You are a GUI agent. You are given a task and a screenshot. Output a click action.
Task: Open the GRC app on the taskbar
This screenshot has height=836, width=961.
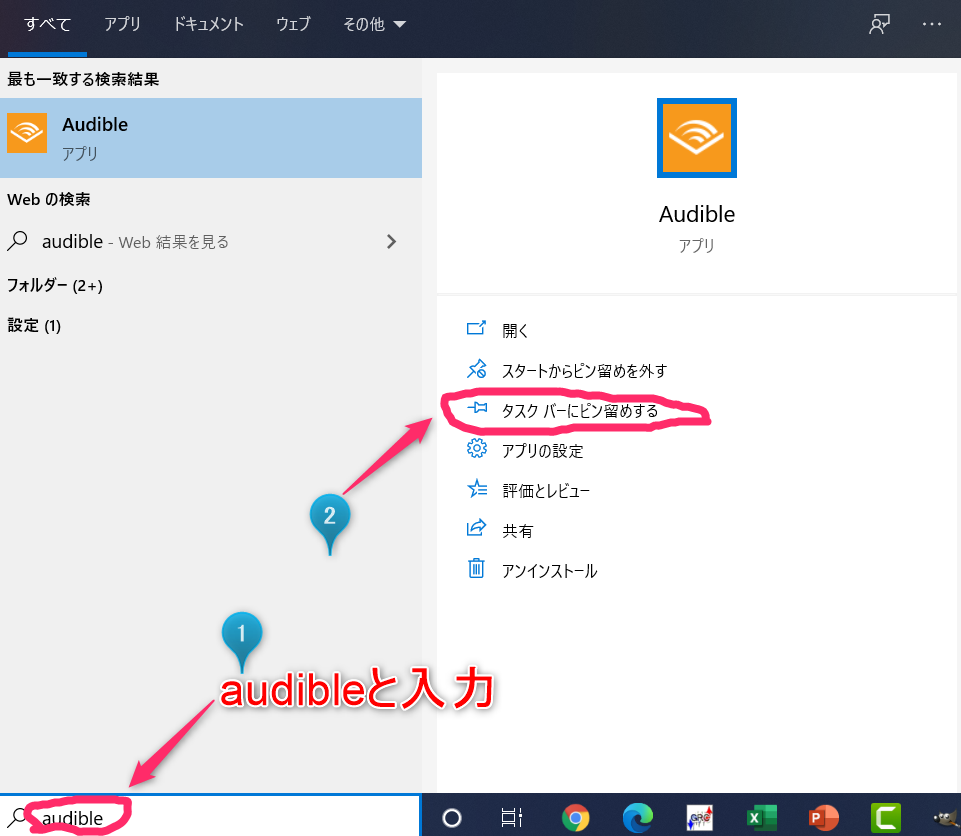point(700,818)
